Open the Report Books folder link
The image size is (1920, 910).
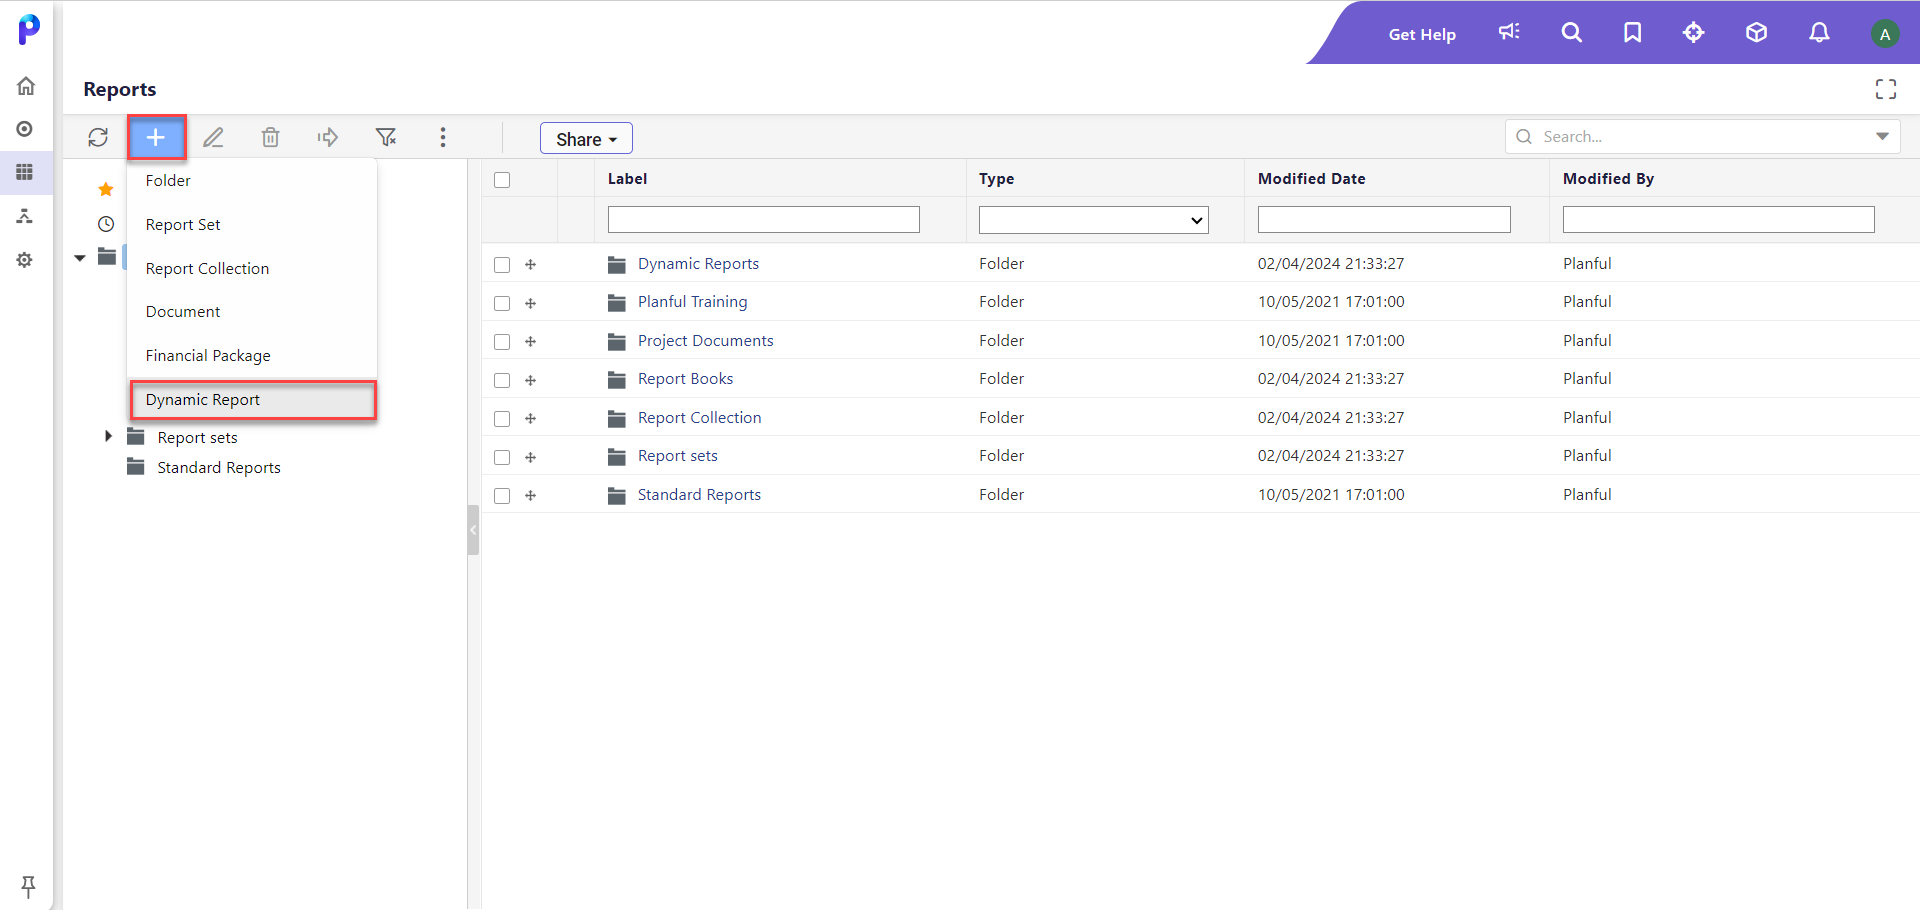(x=685, y=379)
